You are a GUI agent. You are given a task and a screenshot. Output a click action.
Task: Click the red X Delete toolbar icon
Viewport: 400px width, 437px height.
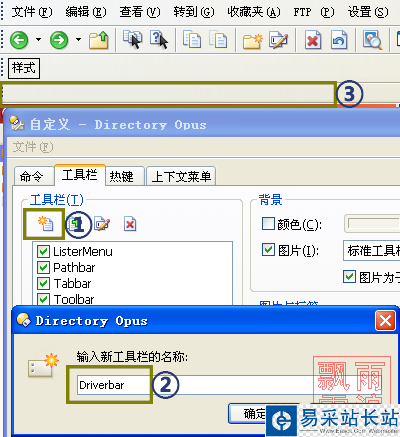[x=313, y=40]
